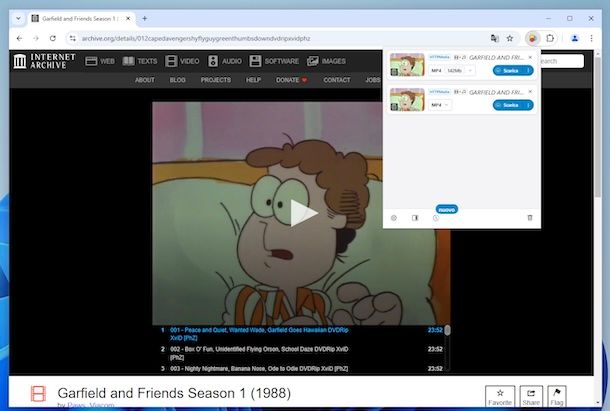Expand the MP4 format dropdown of the second video
The width and height of the screenshot is (610, 411).
[440, 105]
